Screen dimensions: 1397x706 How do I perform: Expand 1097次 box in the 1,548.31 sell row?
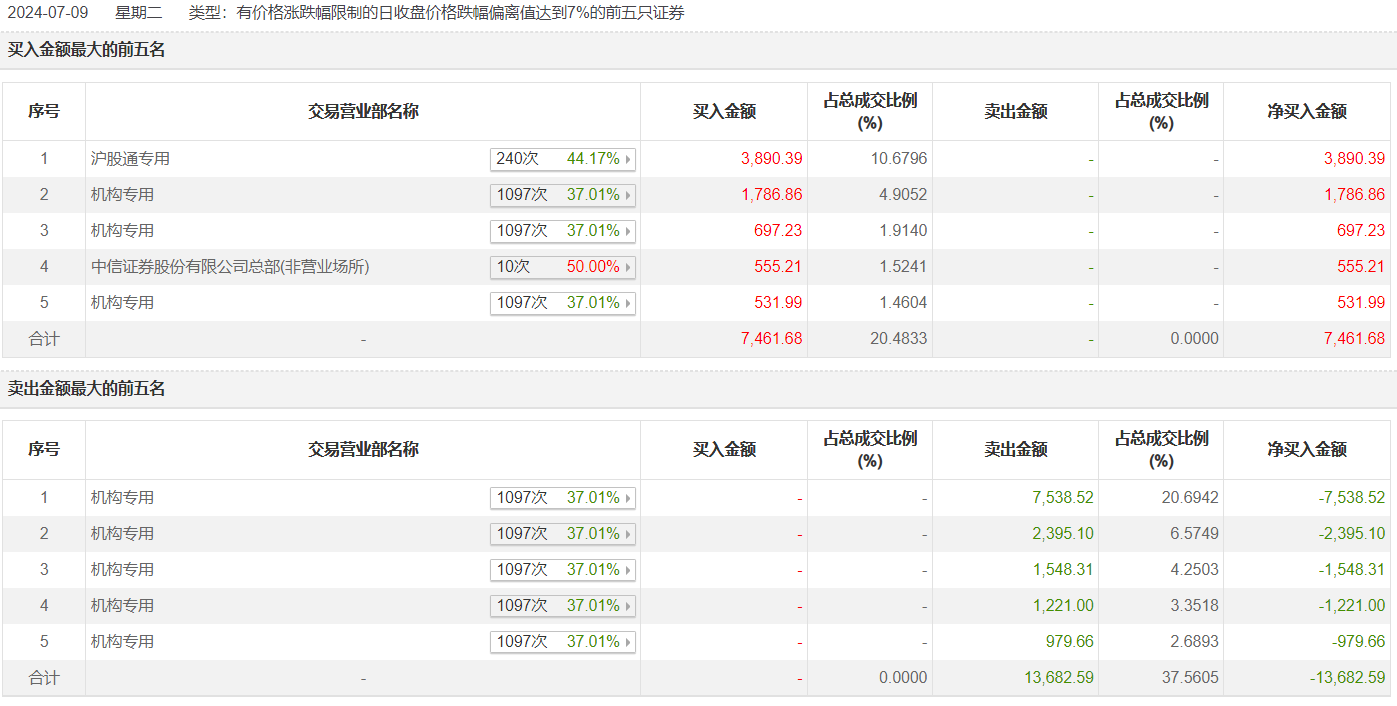563,570
